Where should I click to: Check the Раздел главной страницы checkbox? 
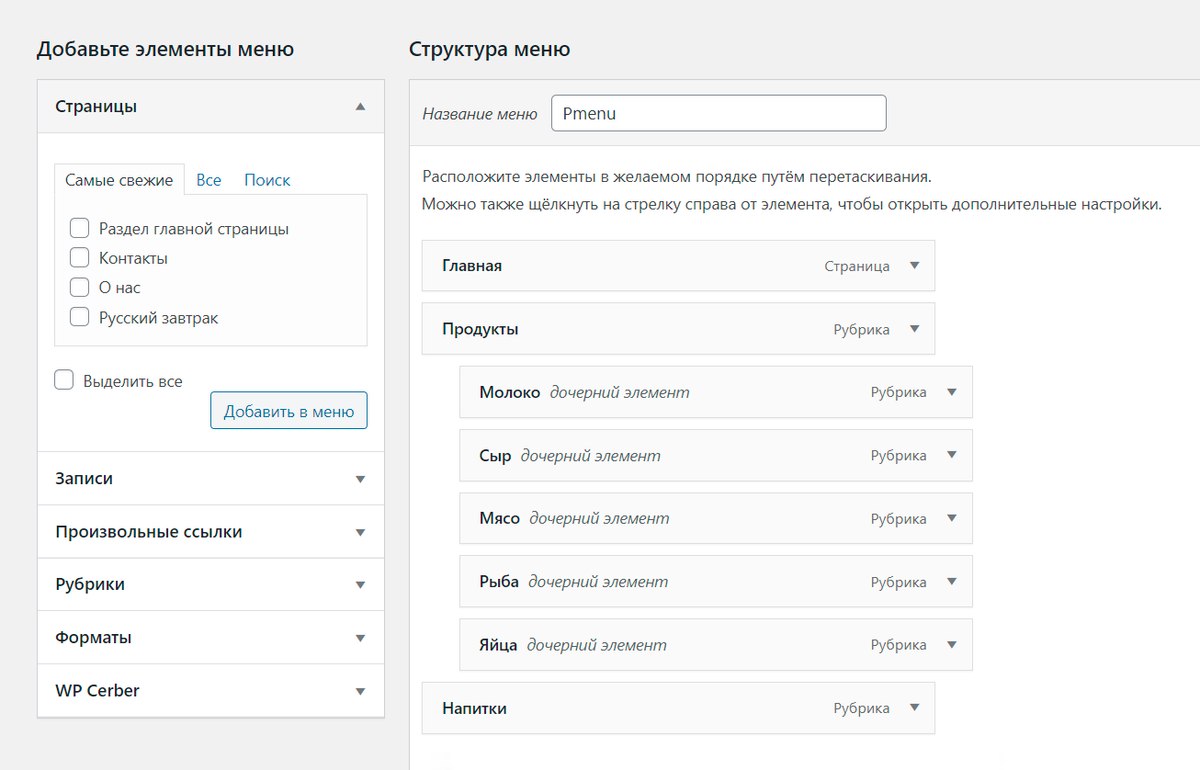[80, 229]
